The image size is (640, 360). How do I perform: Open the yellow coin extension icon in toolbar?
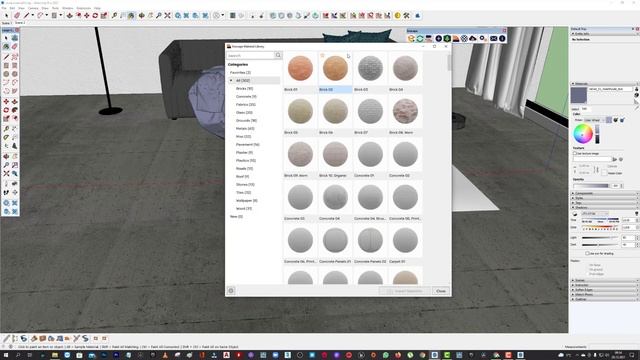[398, 16]
